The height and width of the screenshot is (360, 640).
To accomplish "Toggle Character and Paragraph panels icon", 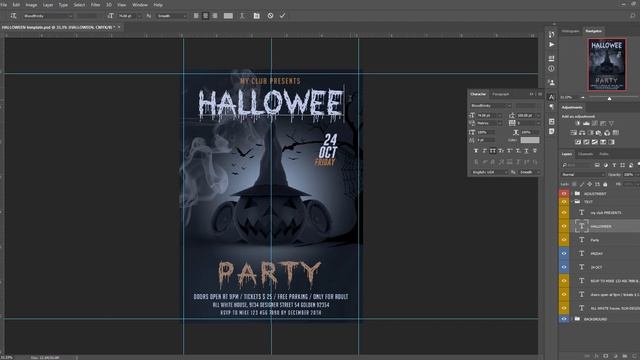I will [x=256, y=16].
